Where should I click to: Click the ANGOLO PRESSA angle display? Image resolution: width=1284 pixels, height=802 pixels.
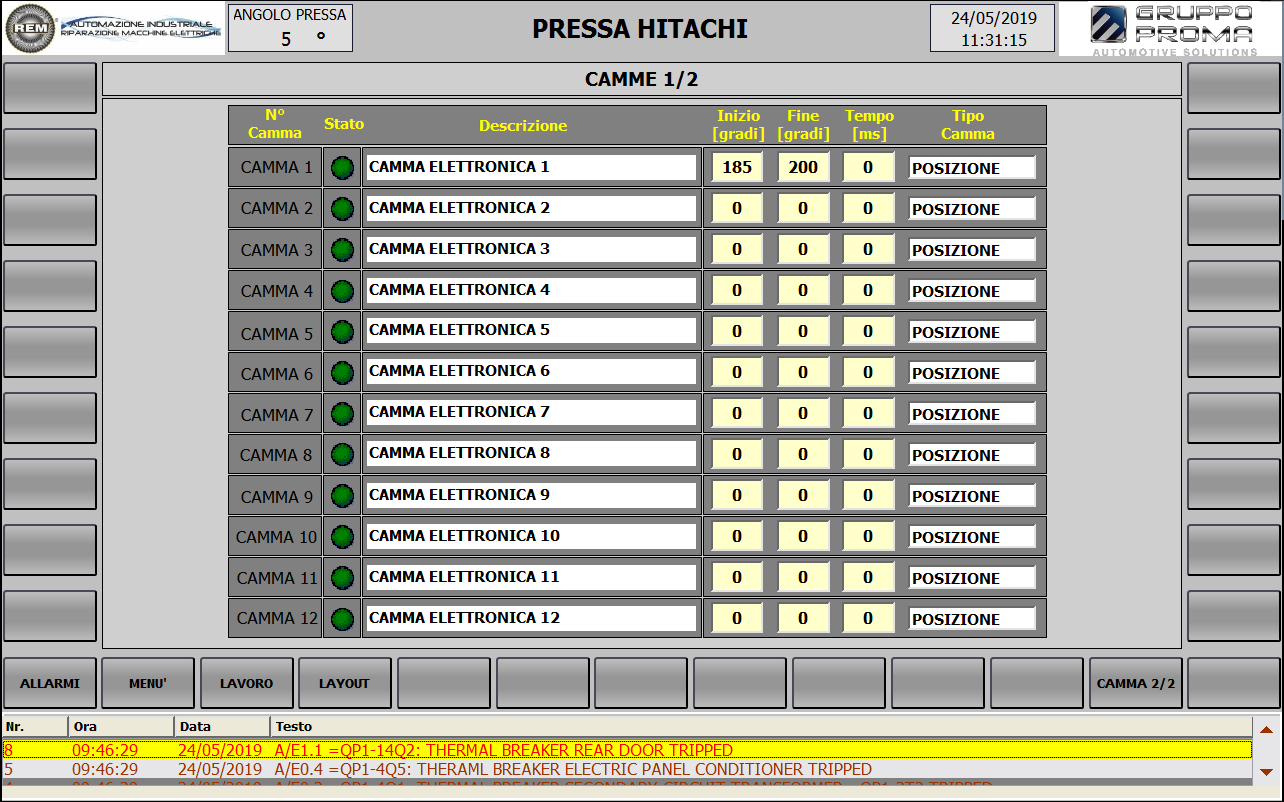pyautogui.click(x=290, y=28)
